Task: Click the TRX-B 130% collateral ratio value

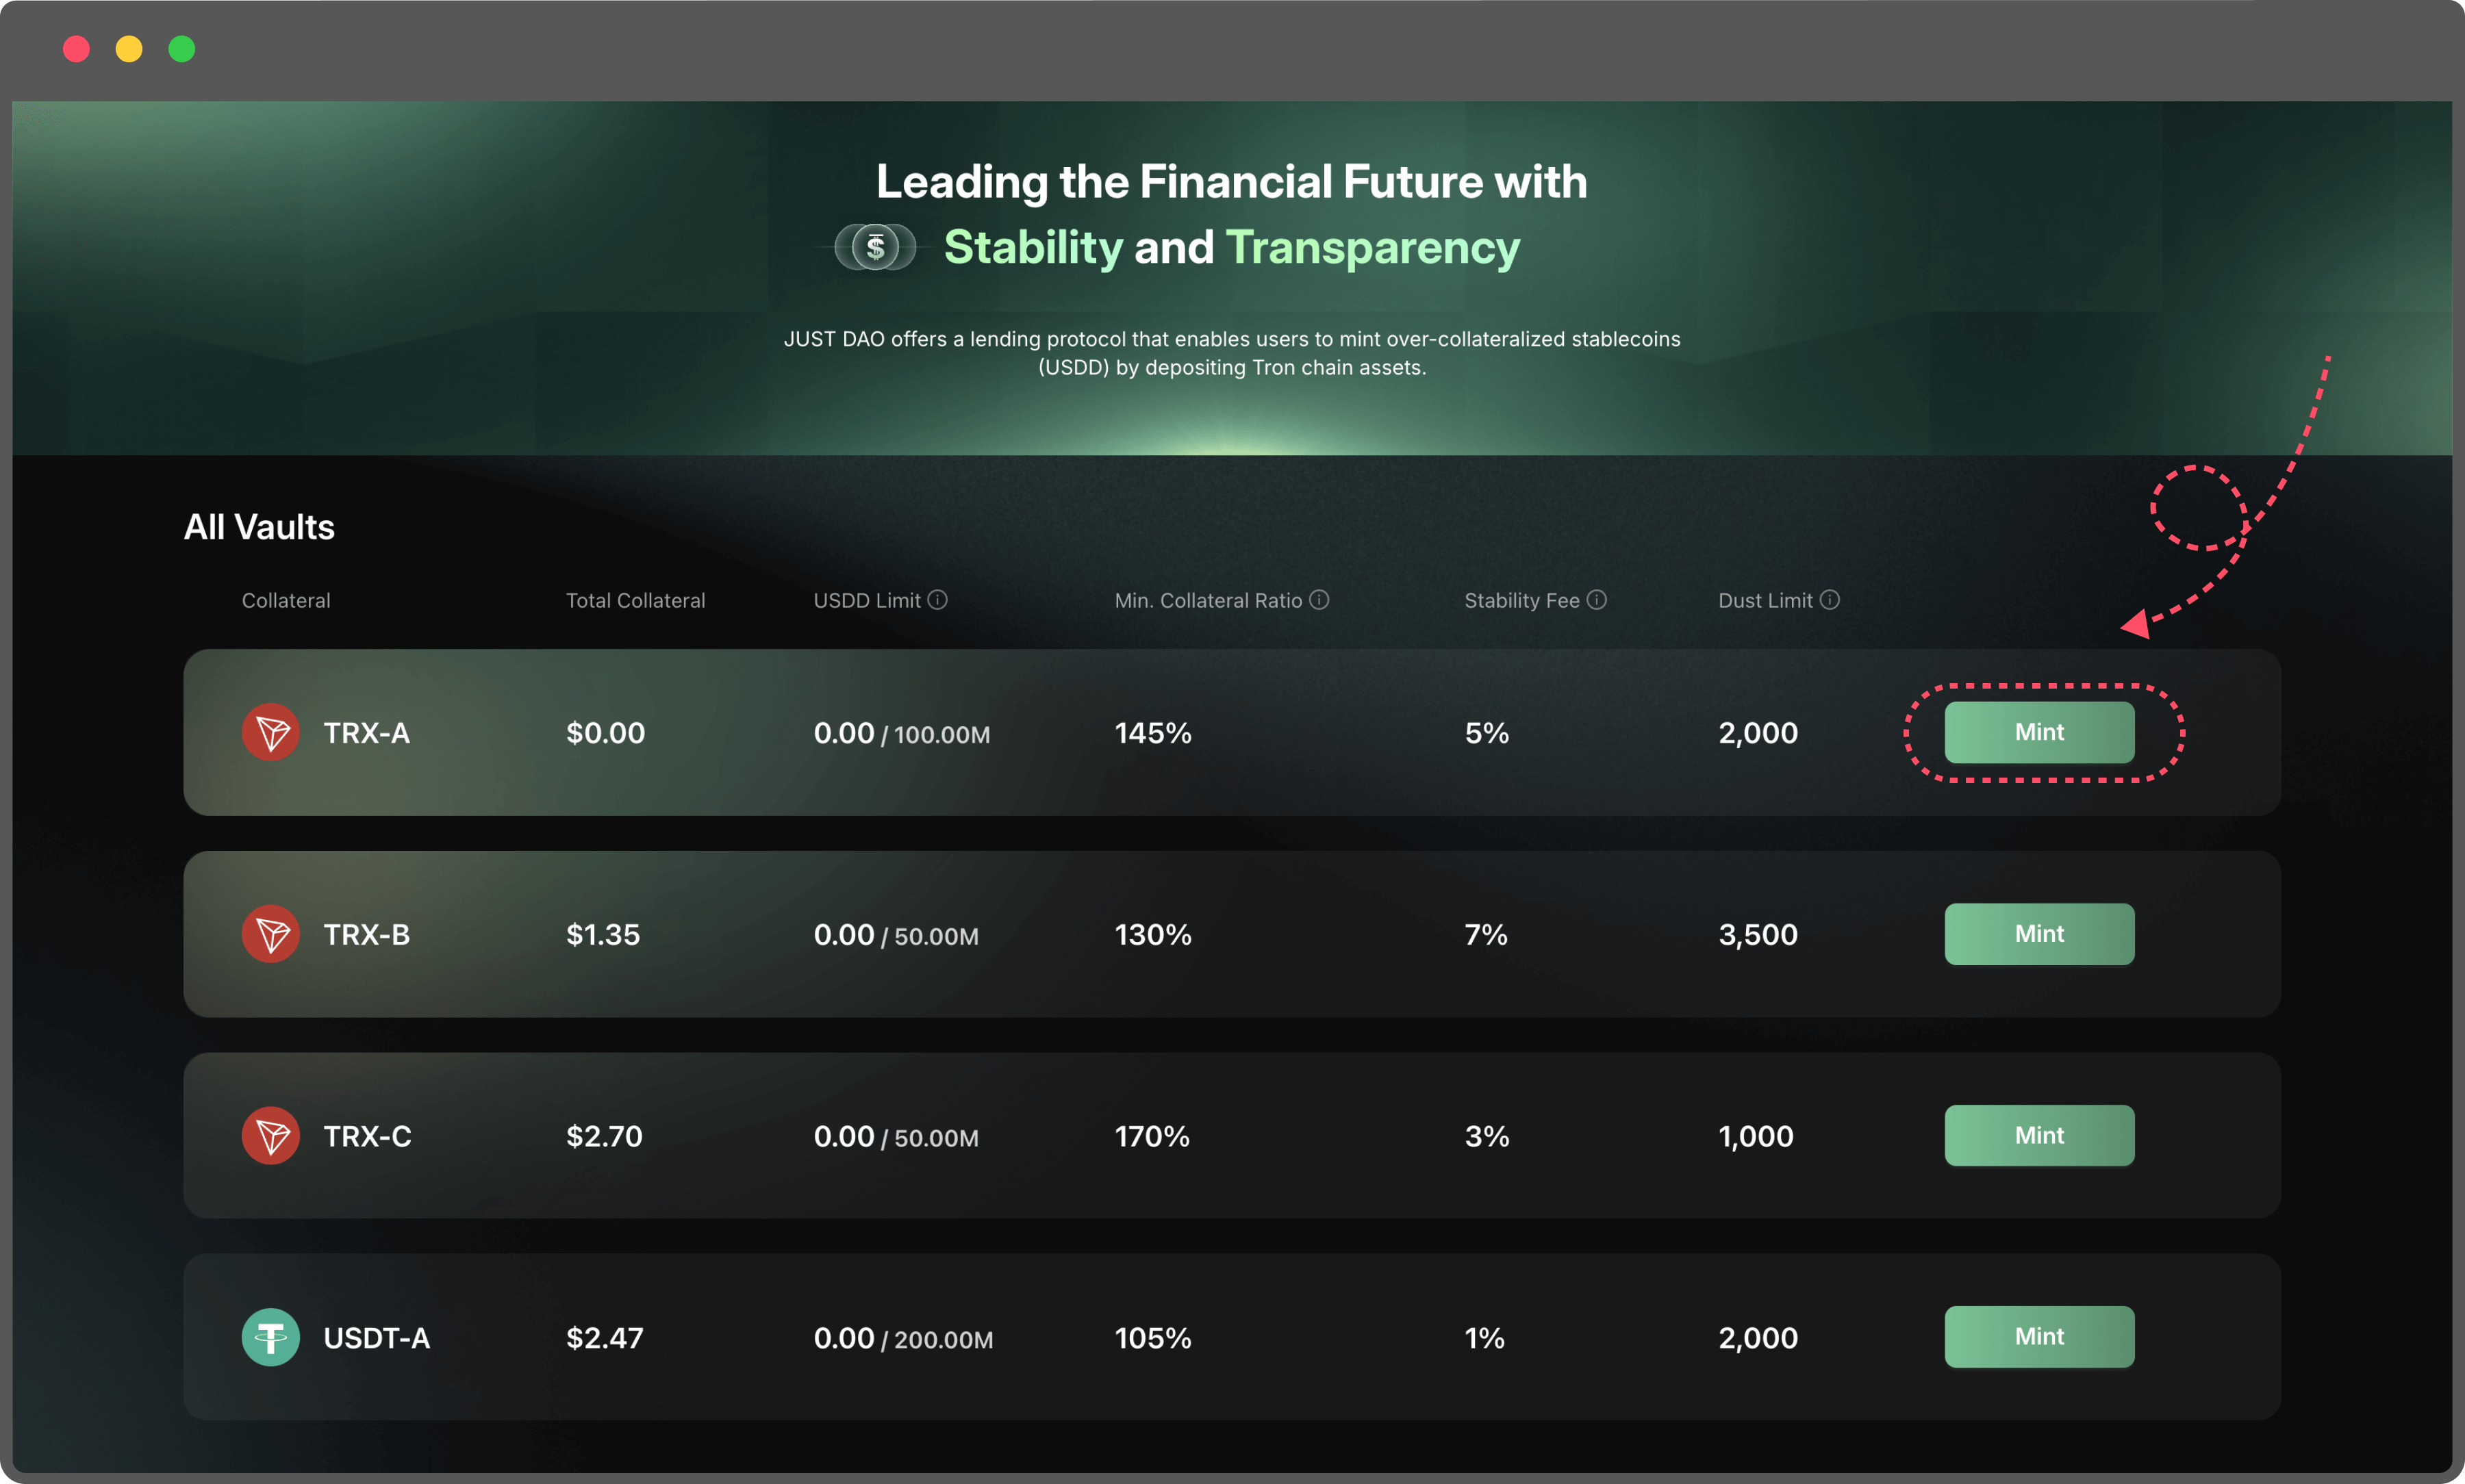Action: [1153, 935]
